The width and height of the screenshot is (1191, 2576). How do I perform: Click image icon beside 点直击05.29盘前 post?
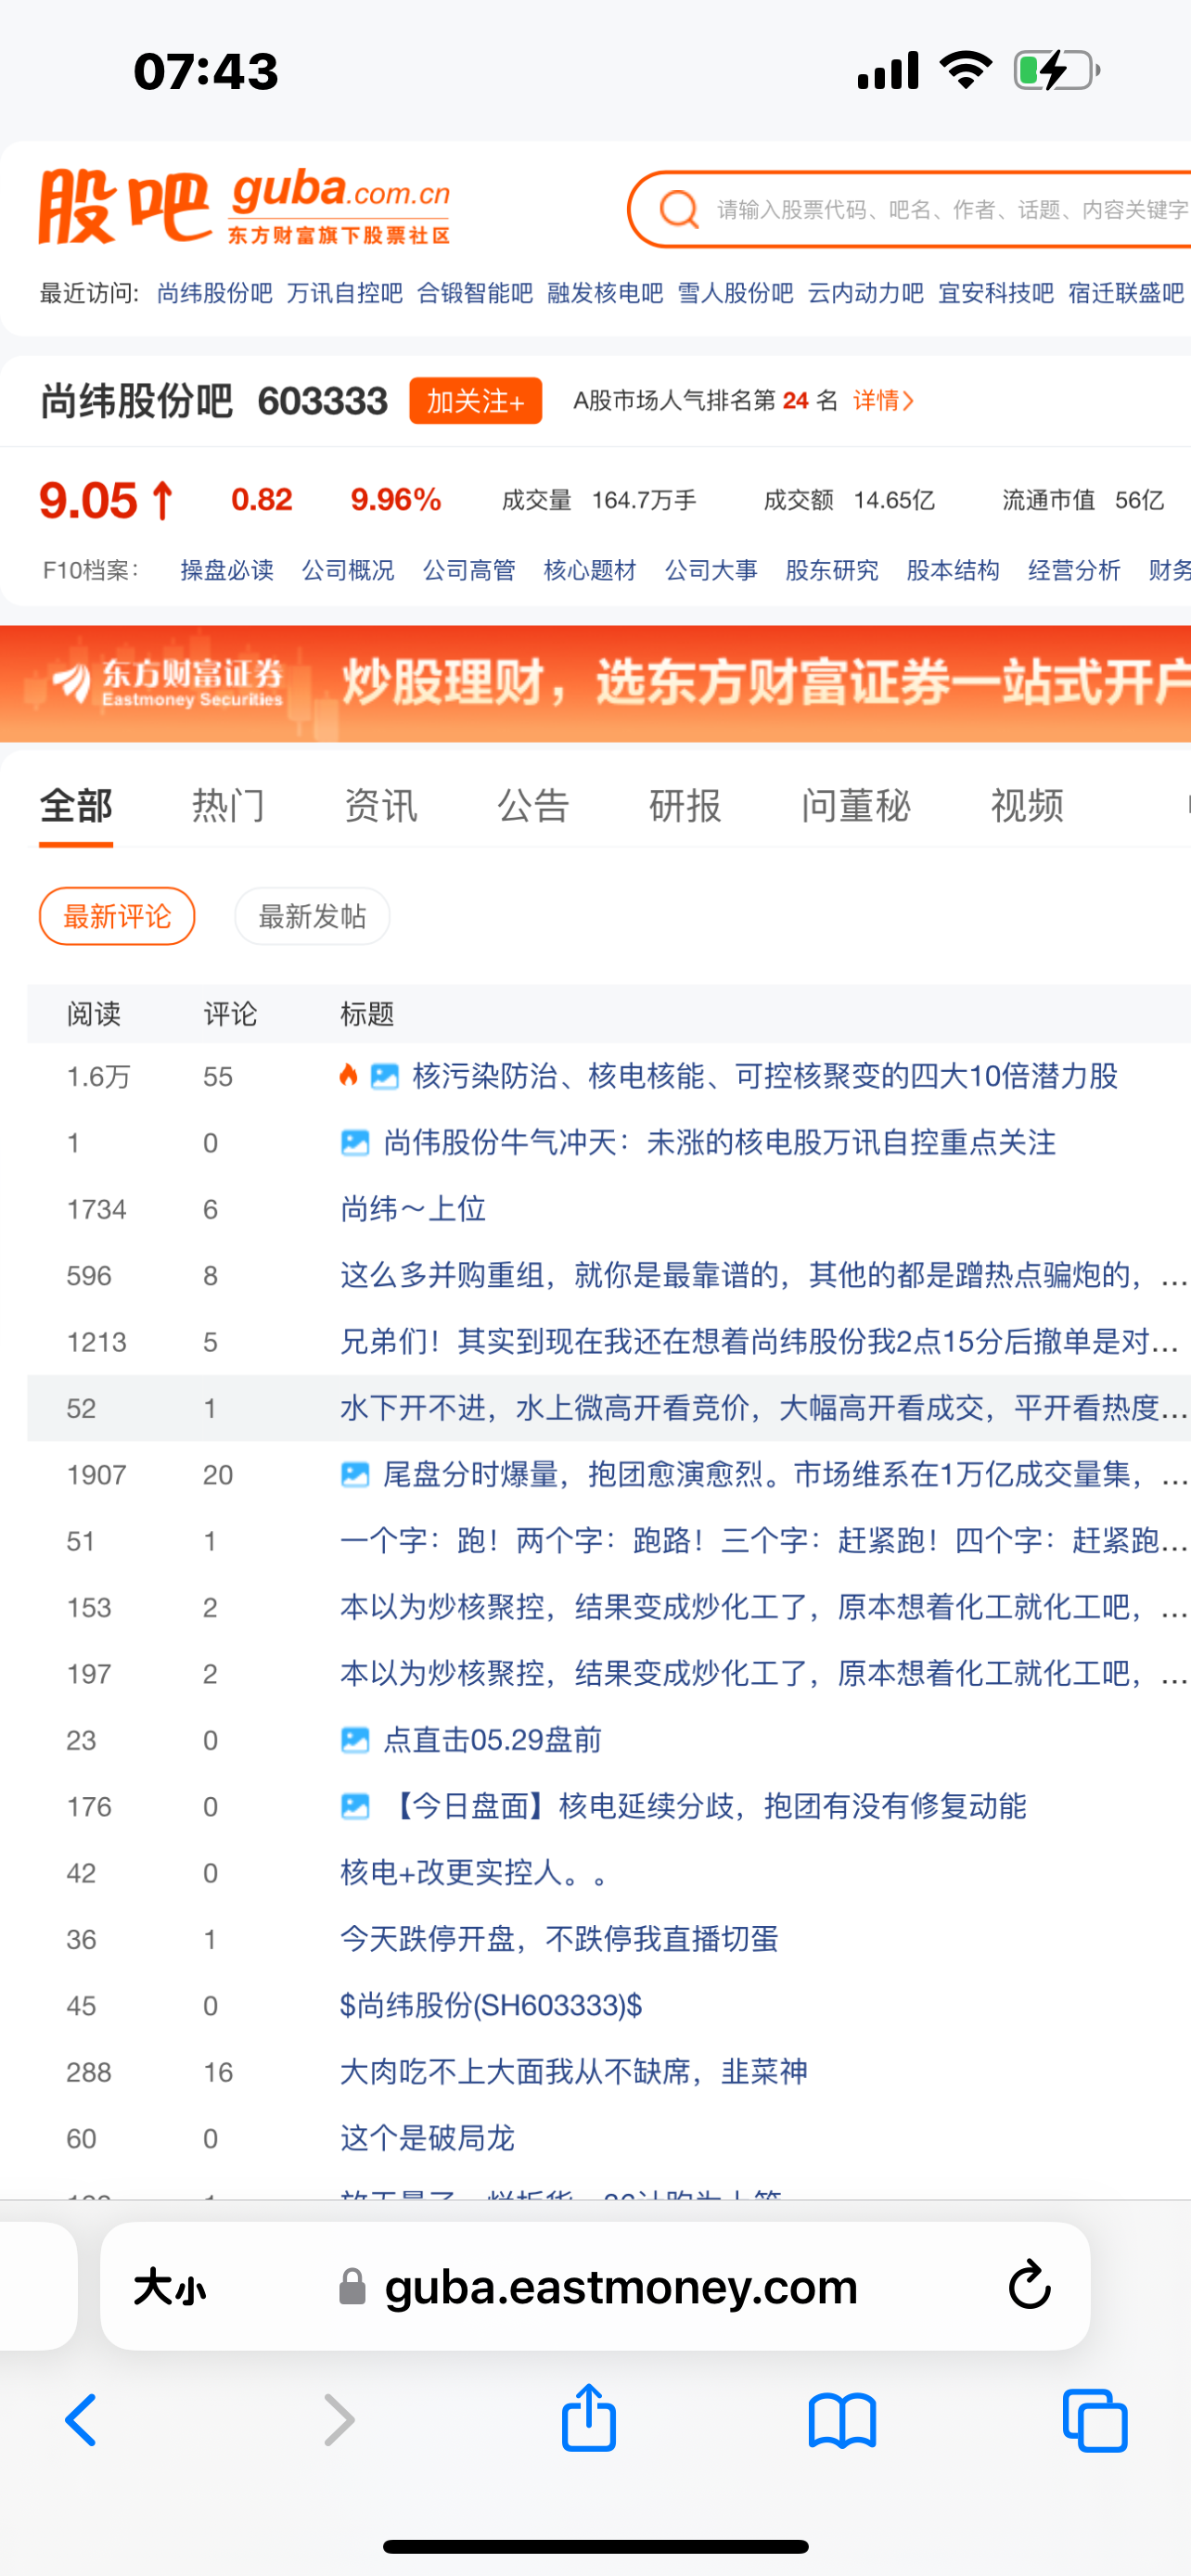tap(355, 1740)
